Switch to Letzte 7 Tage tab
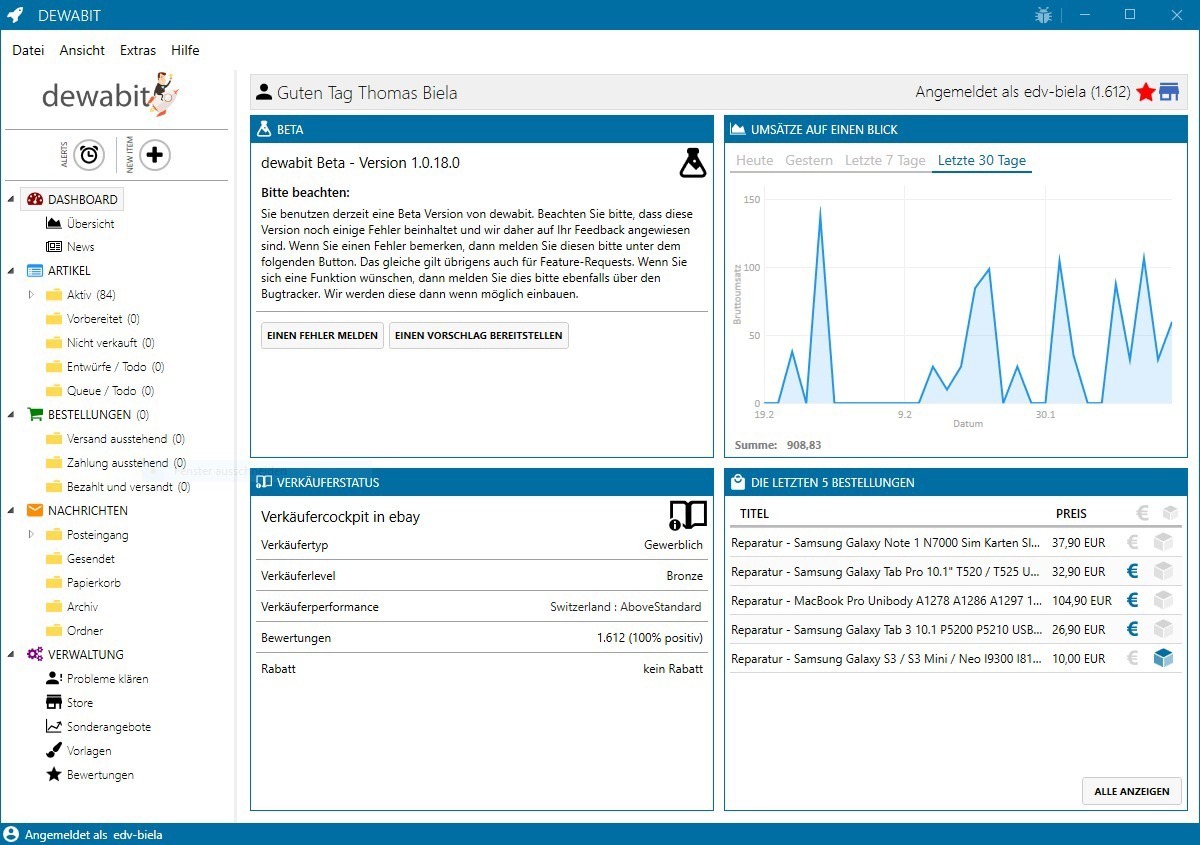The height and width of the screenshot is (845, 1200). point(884,161)
